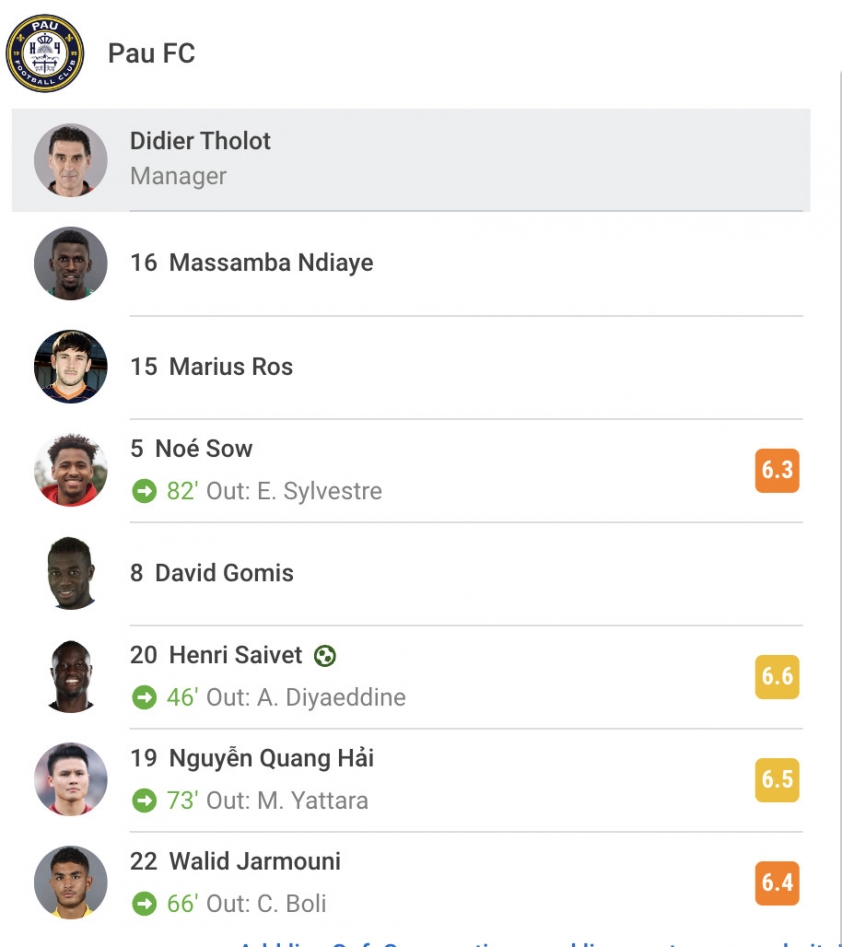Click Noé Sow's green substitution arrow
Viewport: 842px width, 947px height.
pos(144,491)
